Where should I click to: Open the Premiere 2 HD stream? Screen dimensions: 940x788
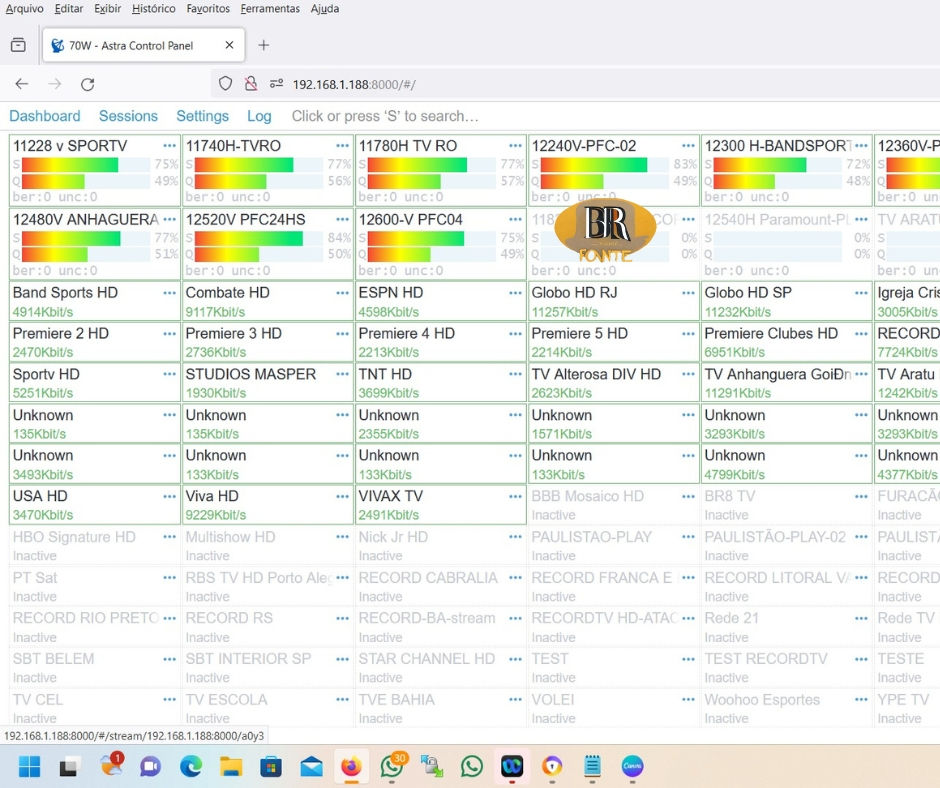pos(95,342)
